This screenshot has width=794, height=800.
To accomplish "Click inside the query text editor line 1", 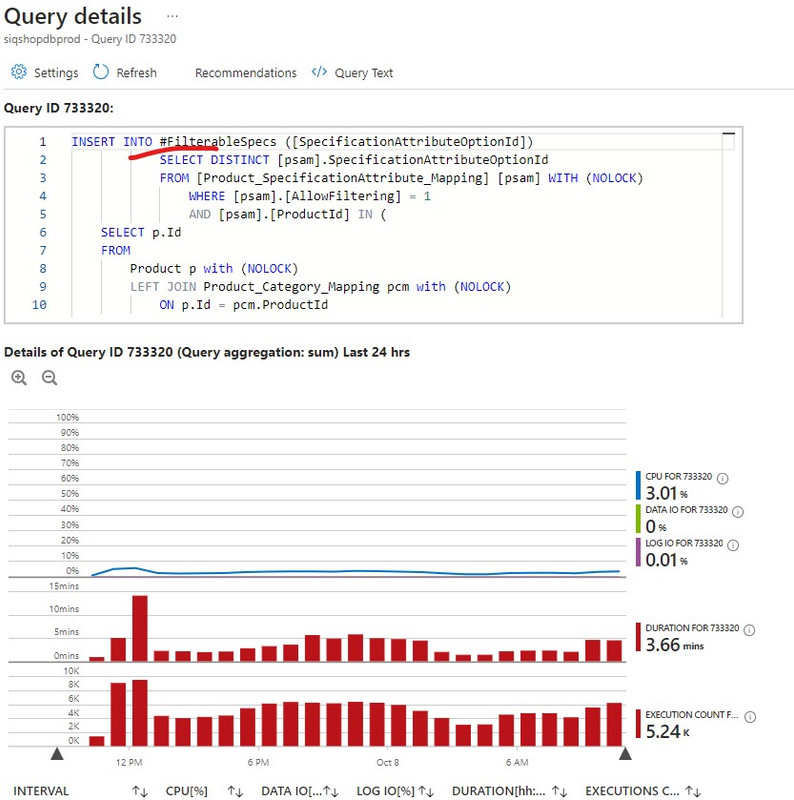I will pyautogui.click(x=402, y=141).
